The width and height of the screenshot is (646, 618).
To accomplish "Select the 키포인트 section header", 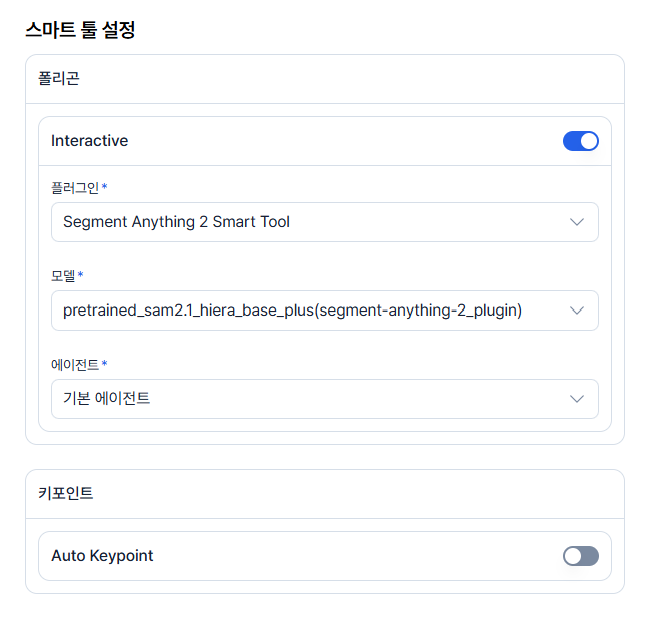I will (x=66, y=493).
